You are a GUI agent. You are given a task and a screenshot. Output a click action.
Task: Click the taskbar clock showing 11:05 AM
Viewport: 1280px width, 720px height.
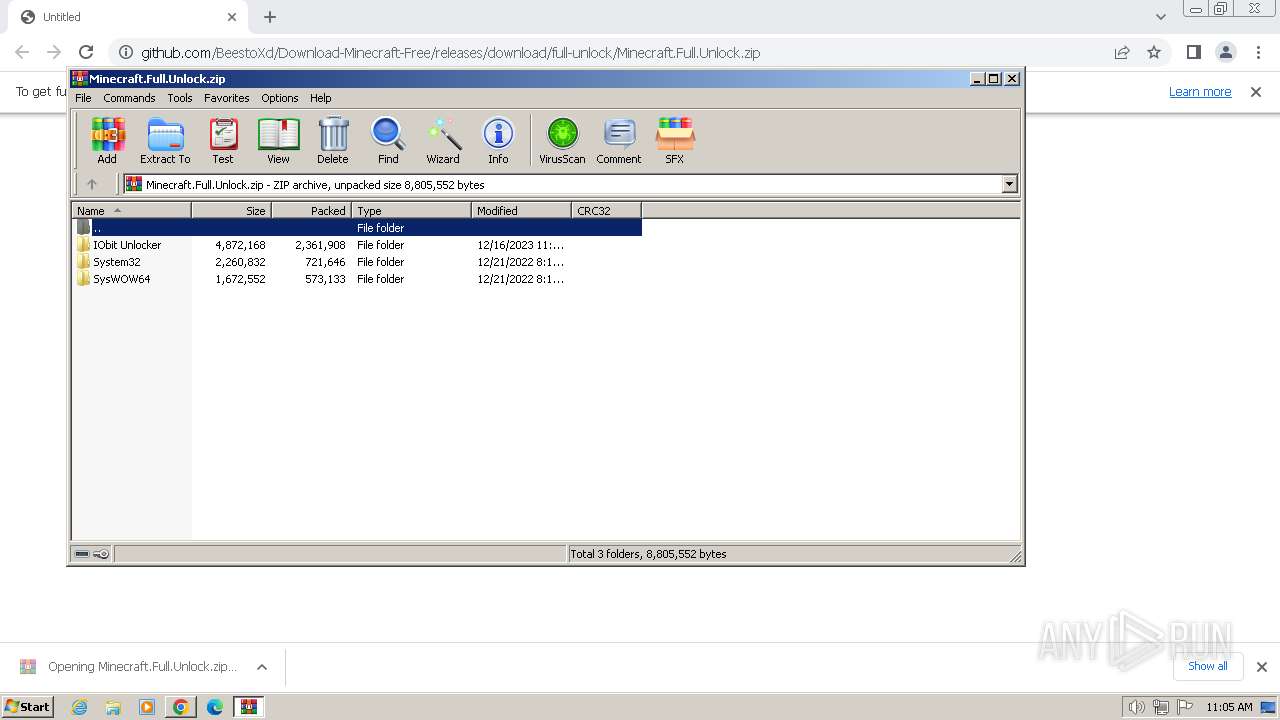1229,707
